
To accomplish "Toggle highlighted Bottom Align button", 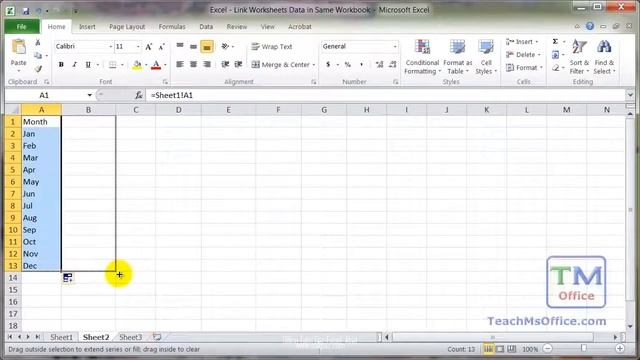I will pyautogui.click(x=207, y=47).
